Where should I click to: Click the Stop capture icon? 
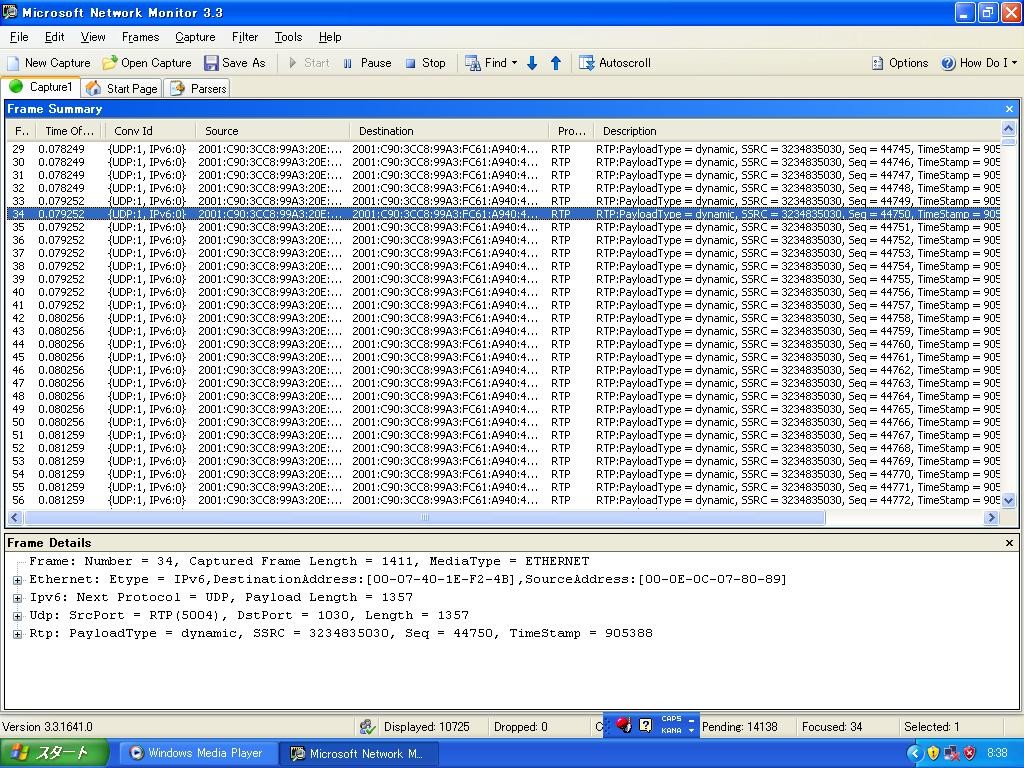click(x=410, y=63)
